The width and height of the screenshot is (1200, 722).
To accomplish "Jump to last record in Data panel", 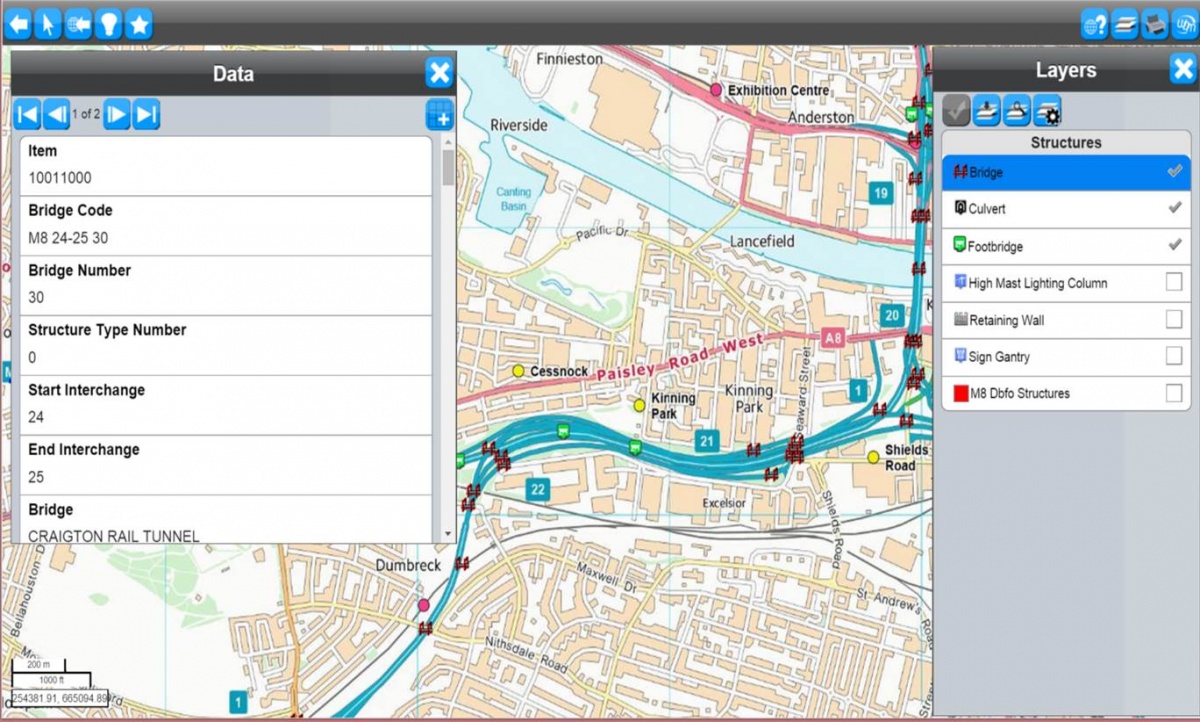I will coord(147,115).
